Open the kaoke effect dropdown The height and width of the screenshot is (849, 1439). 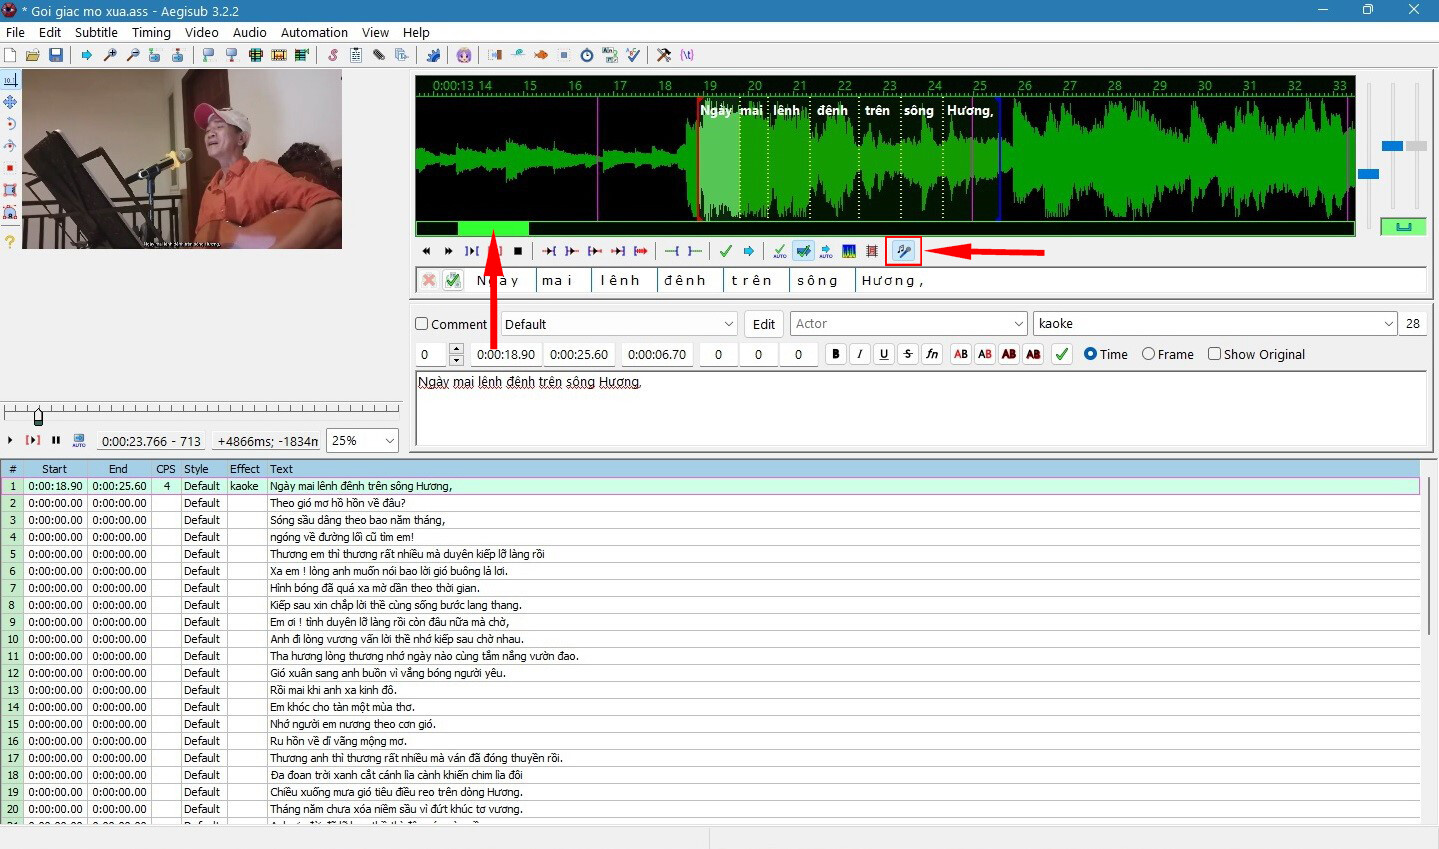point(1215,324)
